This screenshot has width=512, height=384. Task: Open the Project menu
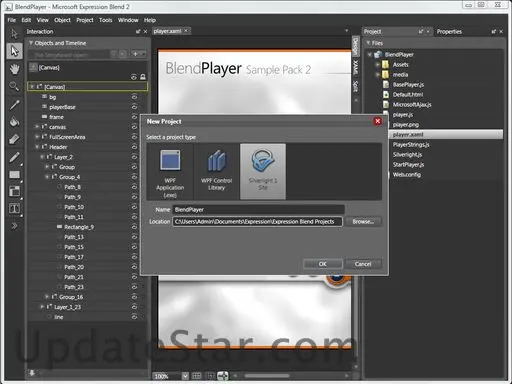pos(85,20)
